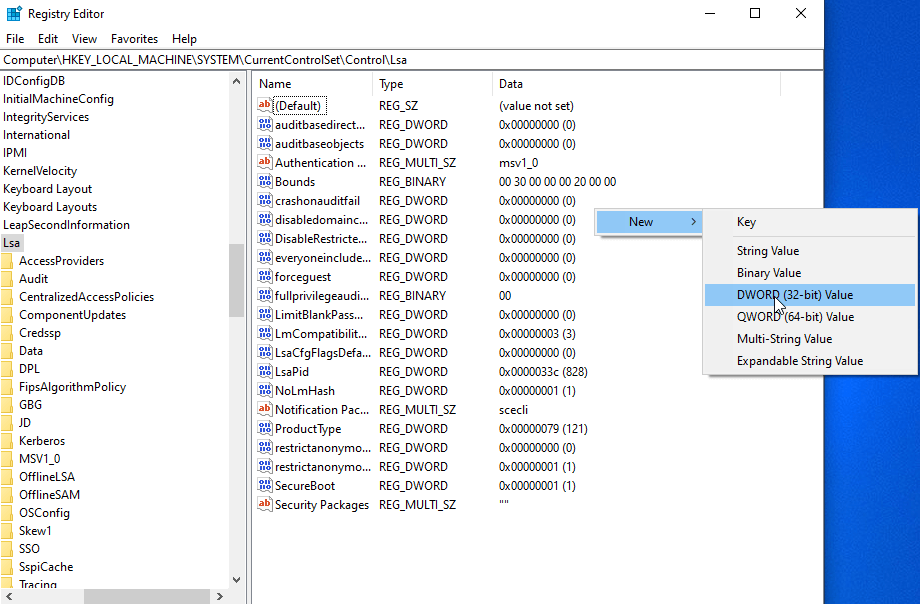Click the tree pane scroll down arrow
This screenshot has height=604, width=920.
point(237,579)
